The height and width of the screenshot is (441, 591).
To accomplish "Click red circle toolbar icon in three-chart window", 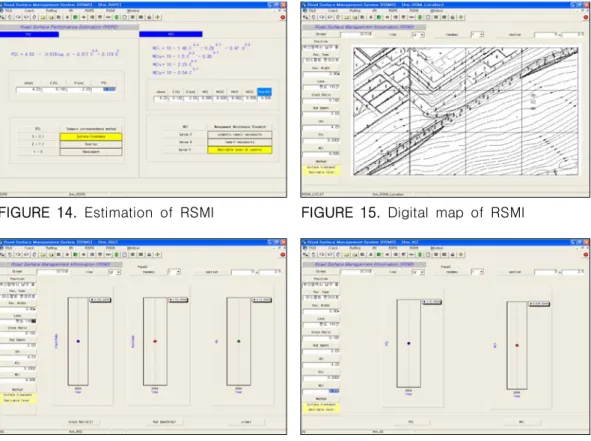I will coord(283,255).
